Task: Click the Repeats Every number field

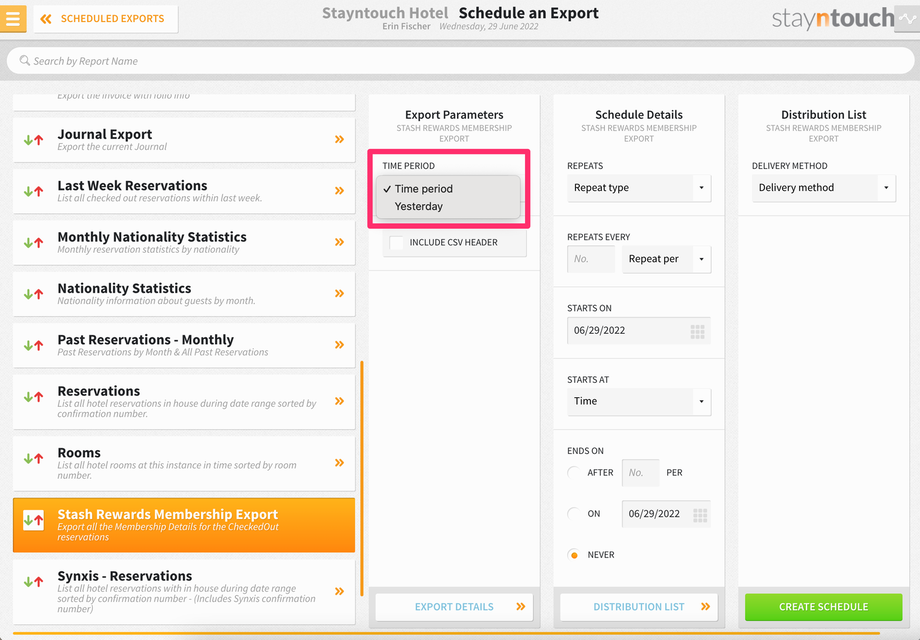Action: coord(591,259)
